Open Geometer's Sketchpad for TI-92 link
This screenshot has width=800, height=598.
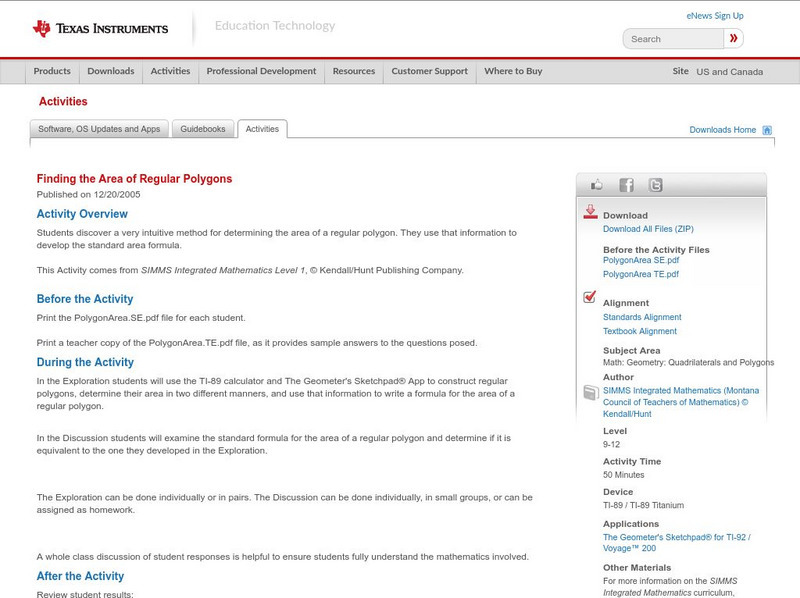point(677,542)
